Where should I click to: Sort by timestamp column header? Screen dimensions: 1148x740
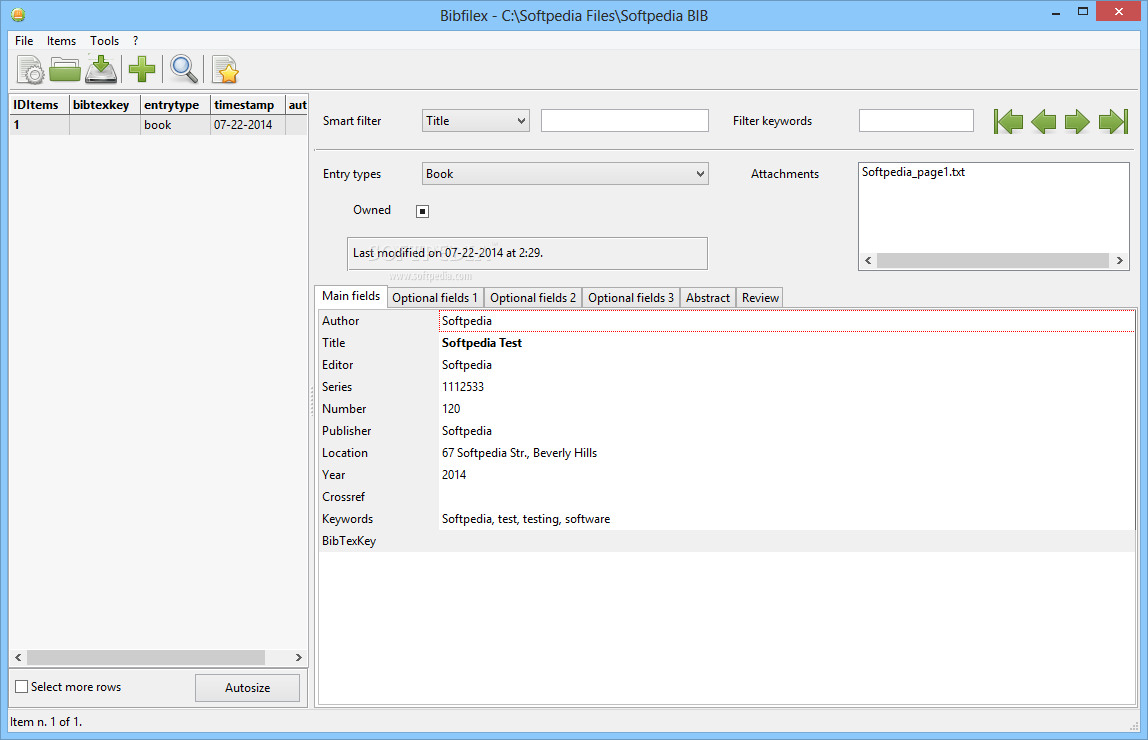[247, 105]
